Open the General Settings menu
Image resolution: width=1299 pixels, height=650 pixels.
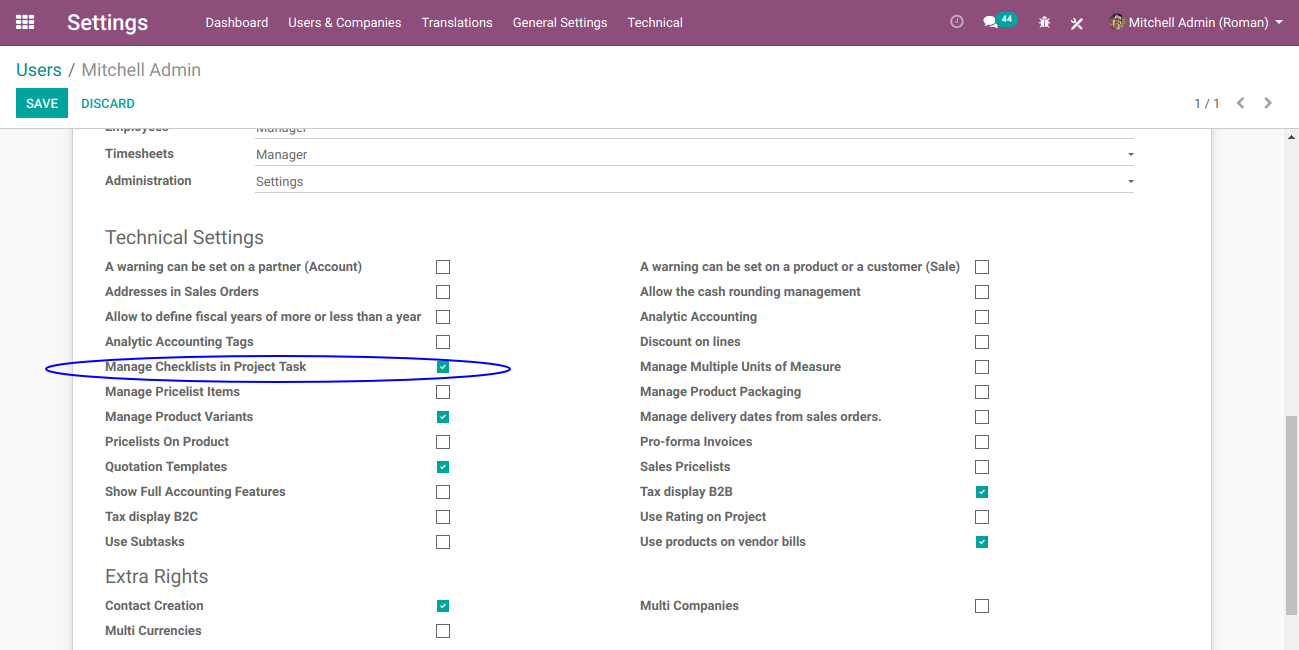click(560, 22)
